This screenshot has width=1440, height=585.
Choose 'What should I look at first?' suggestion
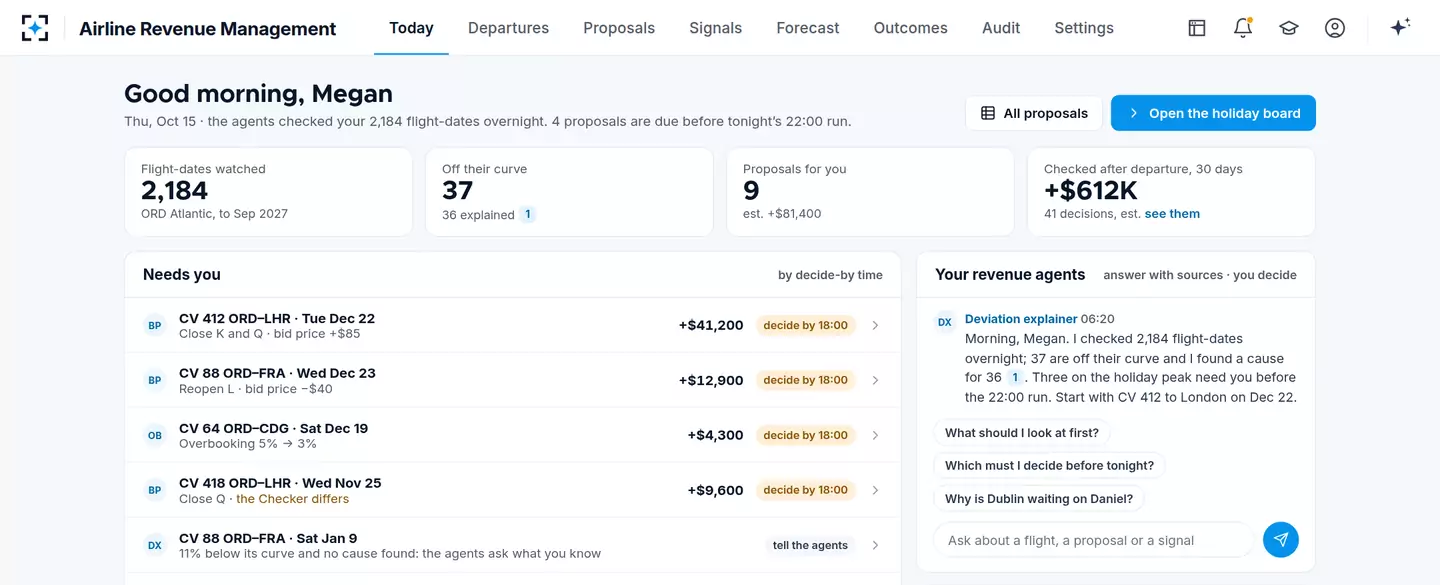click(x=1022, y=433)
